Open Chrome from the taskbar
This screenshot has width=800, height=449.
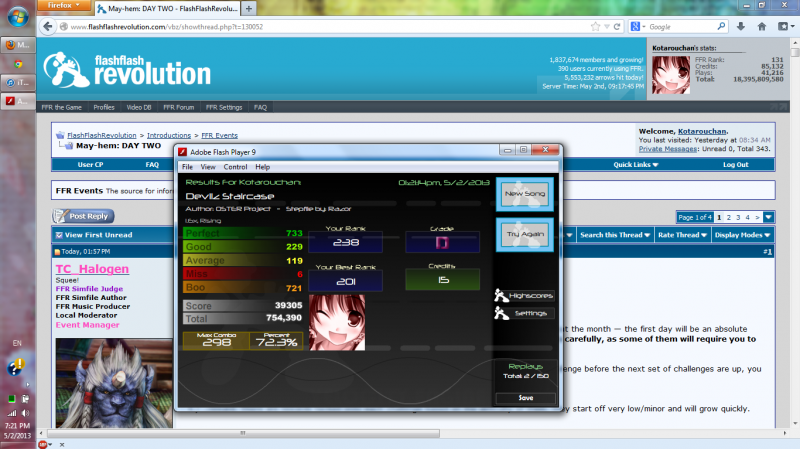[18, 64]
